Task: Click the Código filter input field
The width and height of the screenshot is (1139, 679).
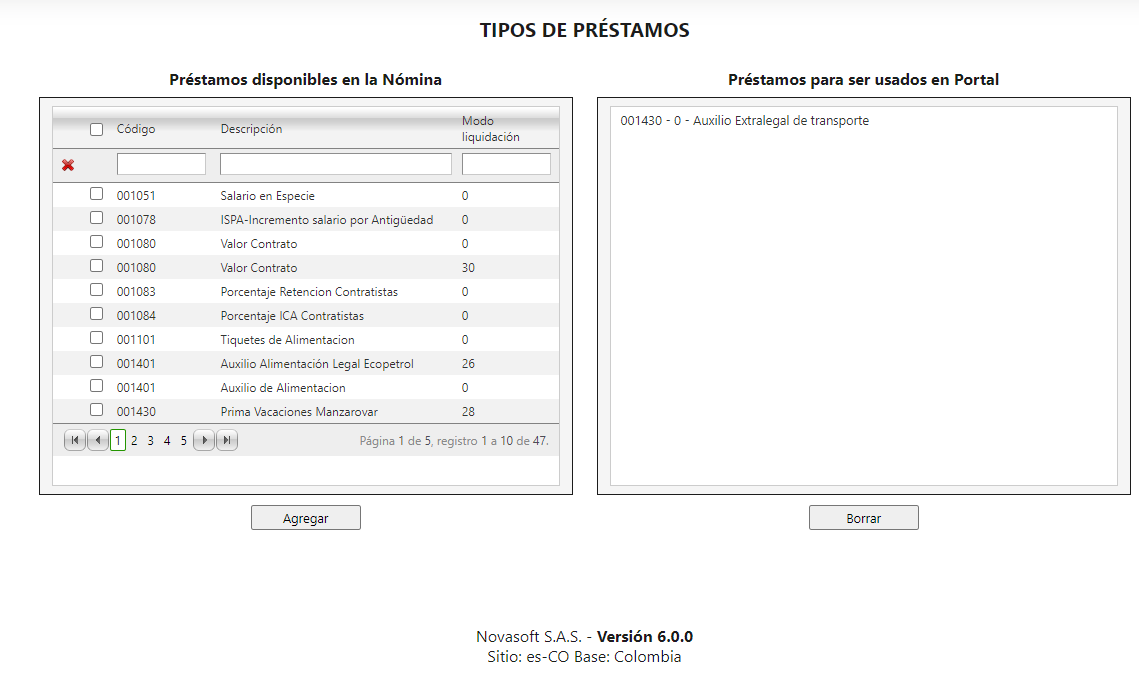Action: [161, 163]
